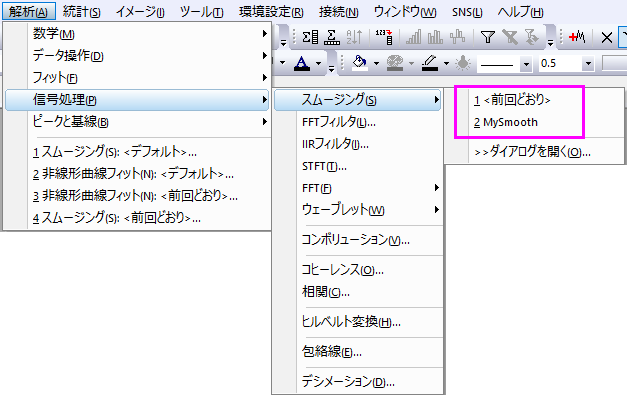Open FFTフィルタ(L)... dialog
Image resolution: width=627 pixels, height=395 pixels.
[358, 122]
